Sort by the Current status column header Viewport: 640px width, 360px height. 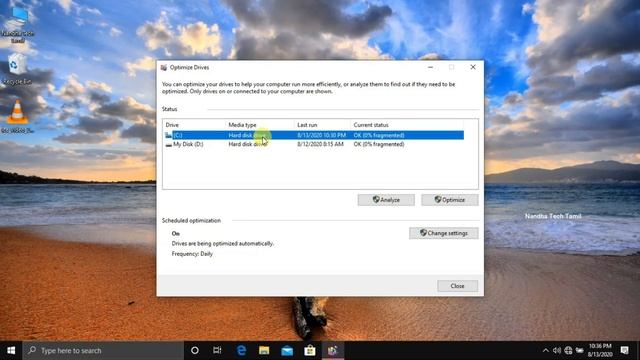point(407,124)
